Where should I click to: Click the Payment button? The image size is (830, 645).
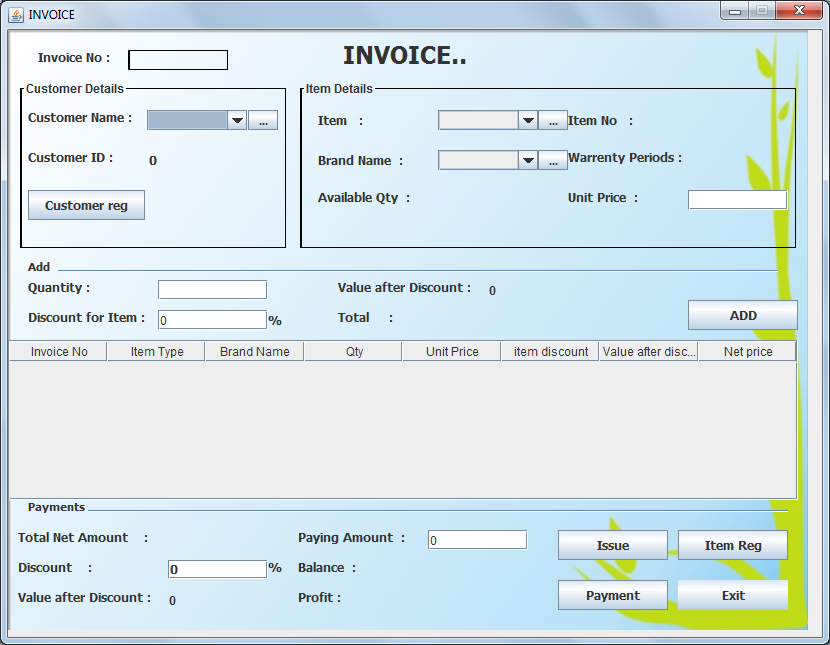[x=612, y=595]
